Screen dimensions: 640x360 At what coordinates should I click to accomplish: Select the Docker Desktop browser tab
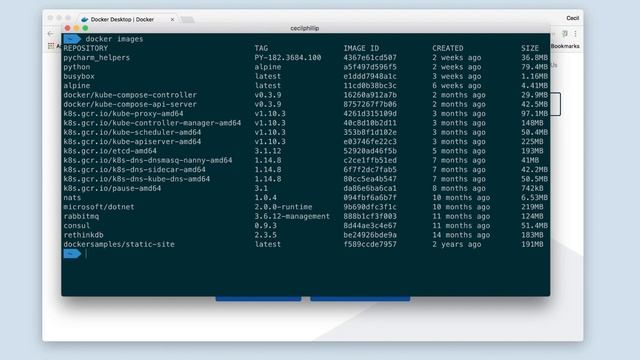click(x=127, y=19)
